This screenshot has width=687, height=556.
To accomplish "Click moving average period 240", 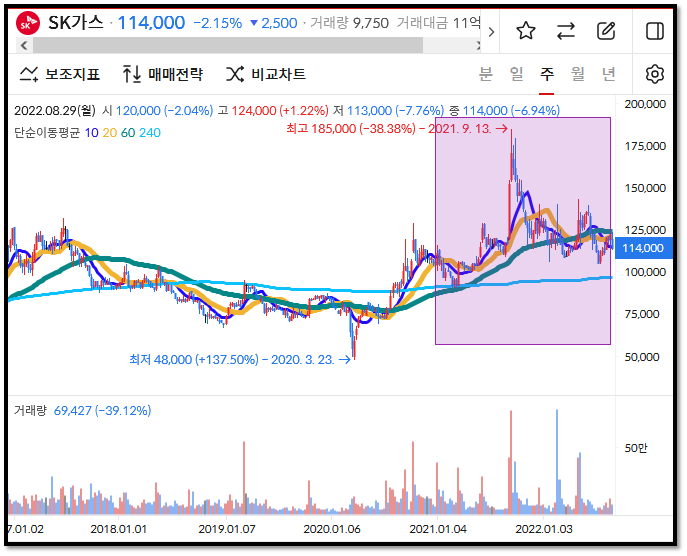I will (x=150, y=133).
